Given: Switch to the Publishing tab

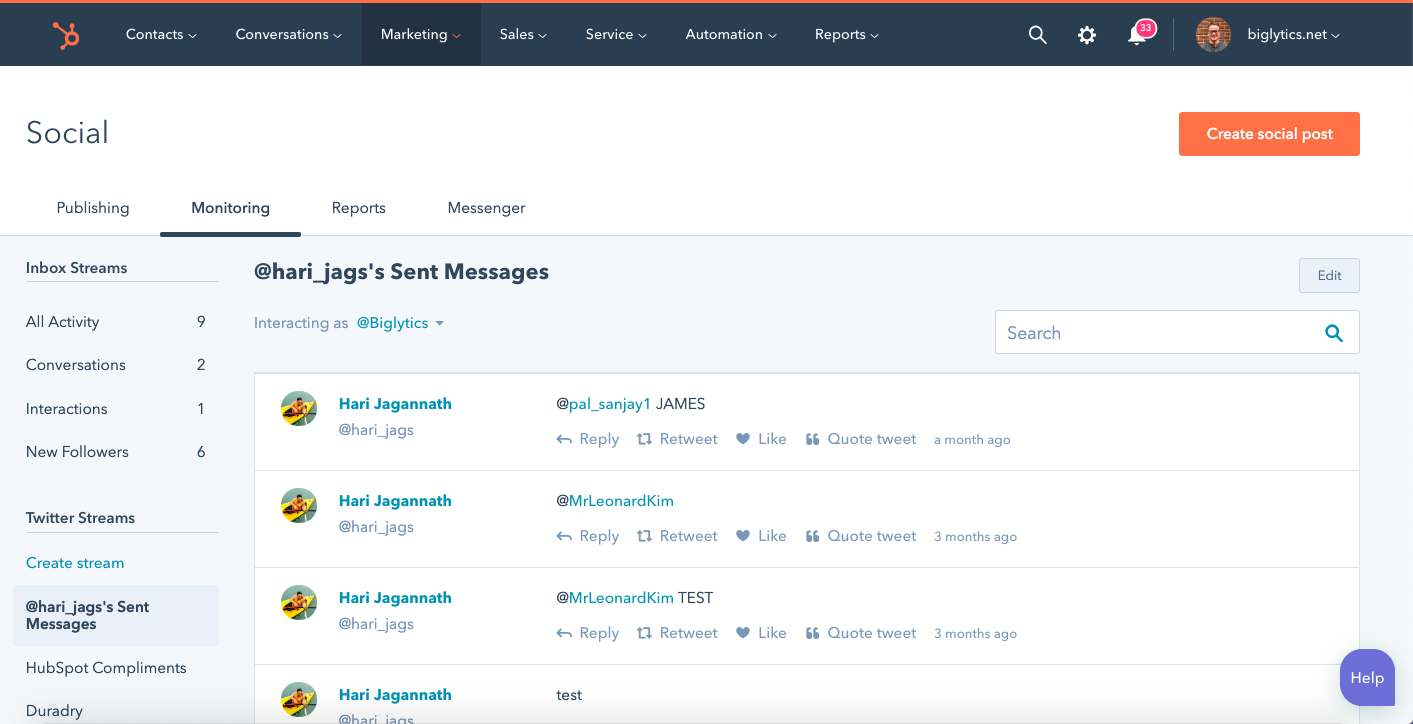Looking at the screenshot, I should point(93,208).
